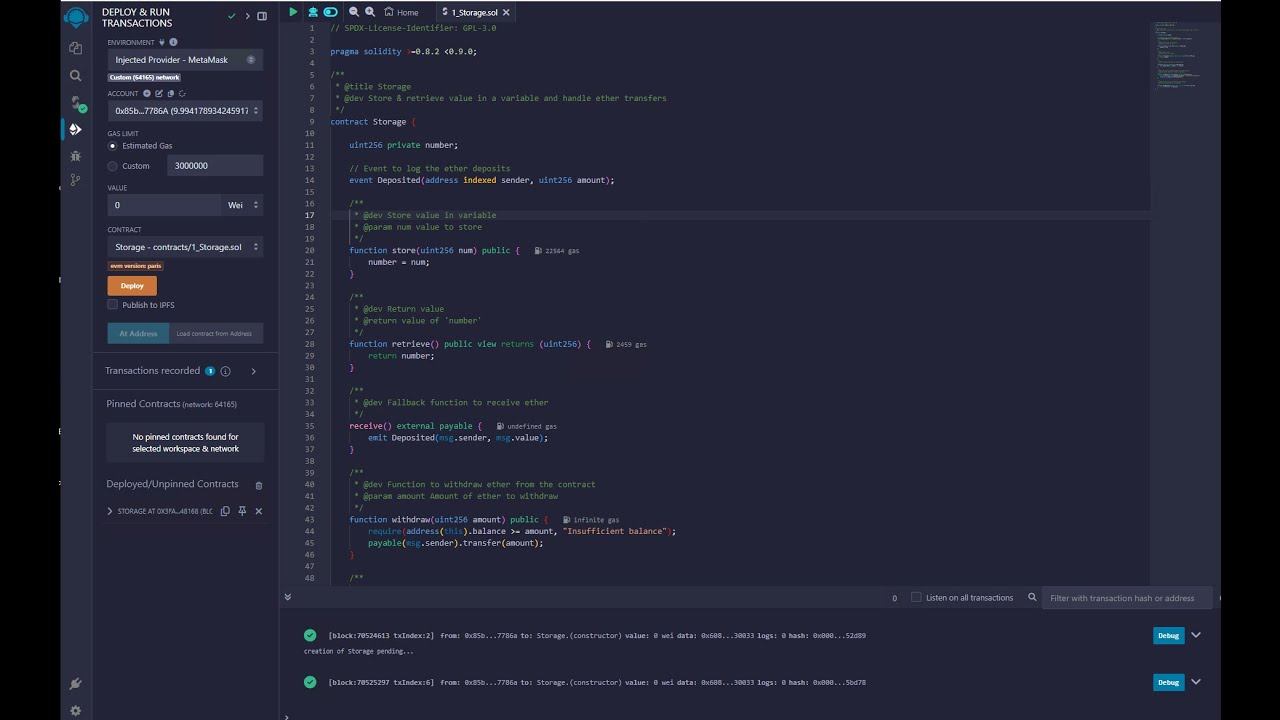Open the Account address dropdown
The width and height of the screenshot is (1280, 720).
pos(185,111)
